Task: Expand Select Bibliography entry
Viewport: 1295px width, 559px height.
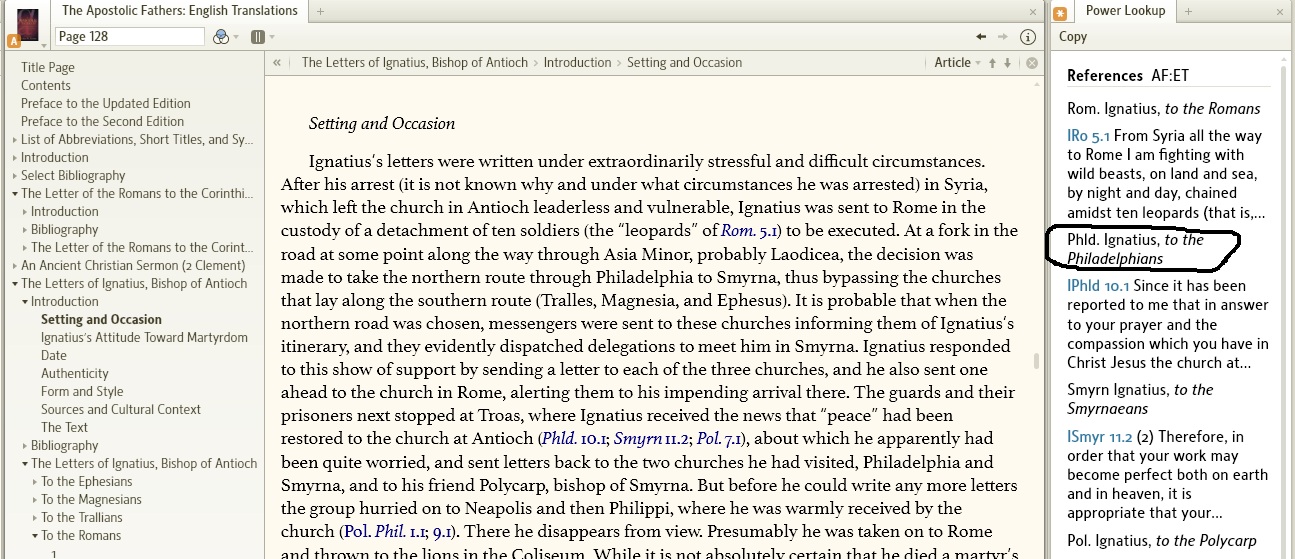Action: coord(15,176)
